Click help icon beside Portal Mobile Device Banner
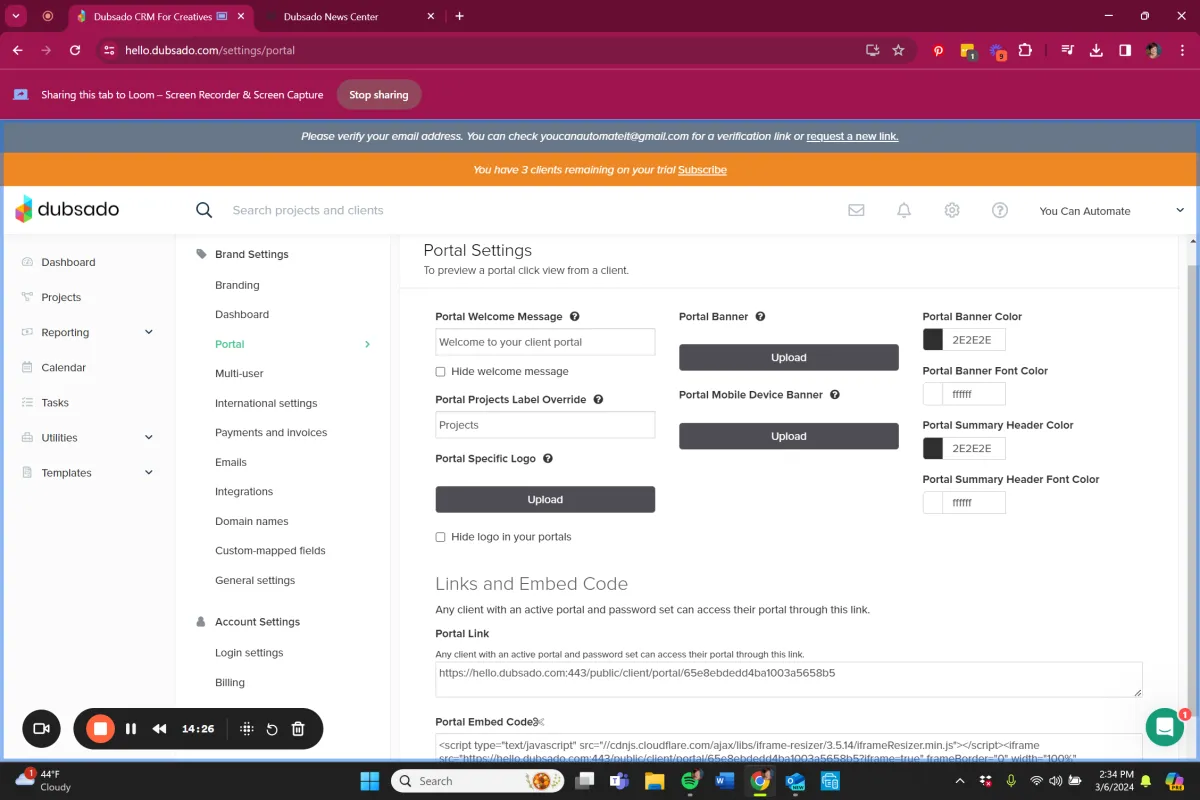Screen dimensions: 1200x800 pyautogui.click(x=835, y=394)
